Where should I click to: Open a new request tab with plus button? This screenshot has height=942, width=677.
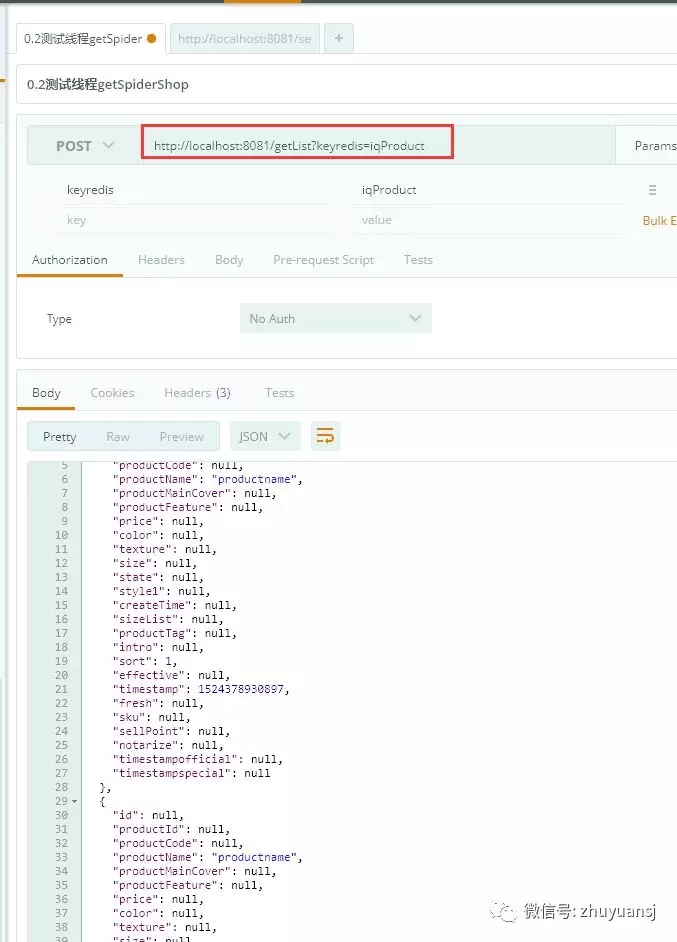tap(338, 39)
